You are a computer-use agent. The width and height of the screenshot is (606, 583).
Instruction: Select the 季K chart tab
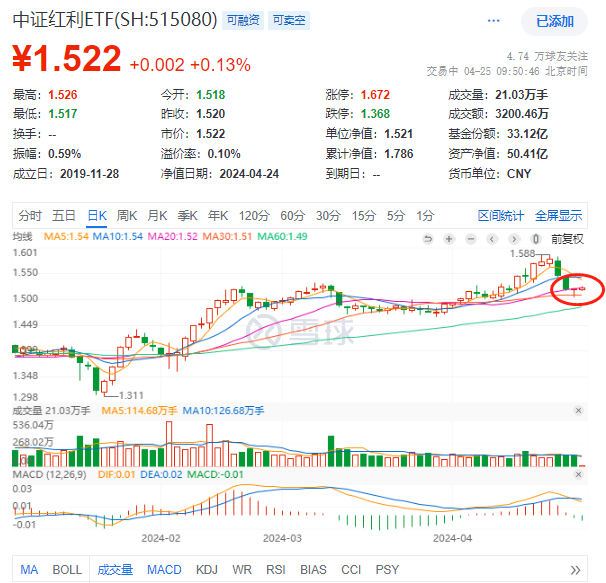pyautogui.click(x=187, y=215)
